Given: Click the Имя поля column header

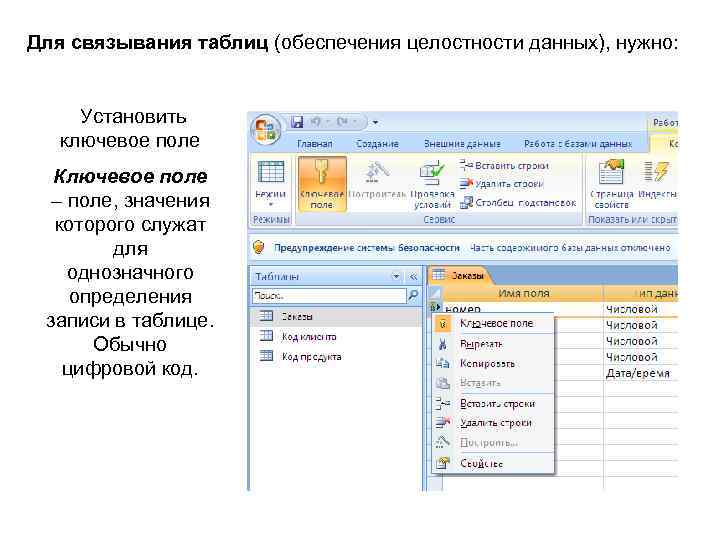Looking at the screenshot, I should pos(523,293).
